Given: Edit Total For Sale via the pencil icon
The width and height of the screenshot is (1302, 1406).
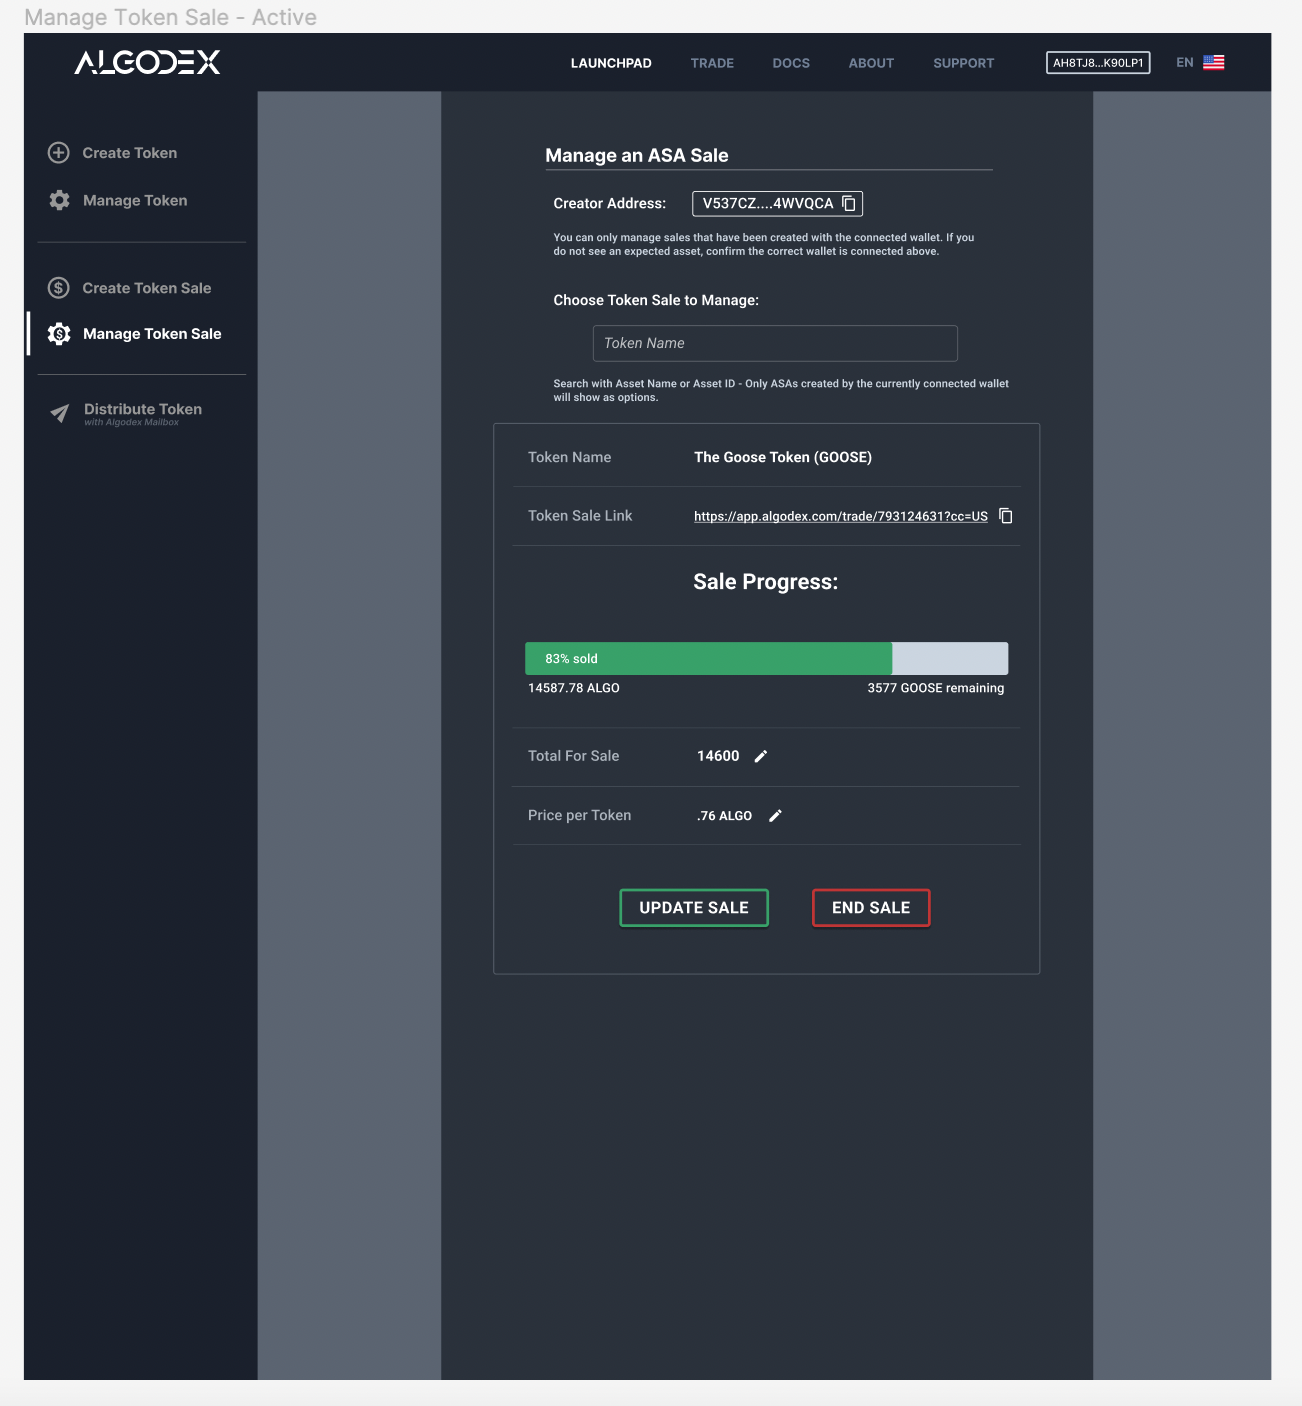Looking at the screenshot, I should pos(760,756).
